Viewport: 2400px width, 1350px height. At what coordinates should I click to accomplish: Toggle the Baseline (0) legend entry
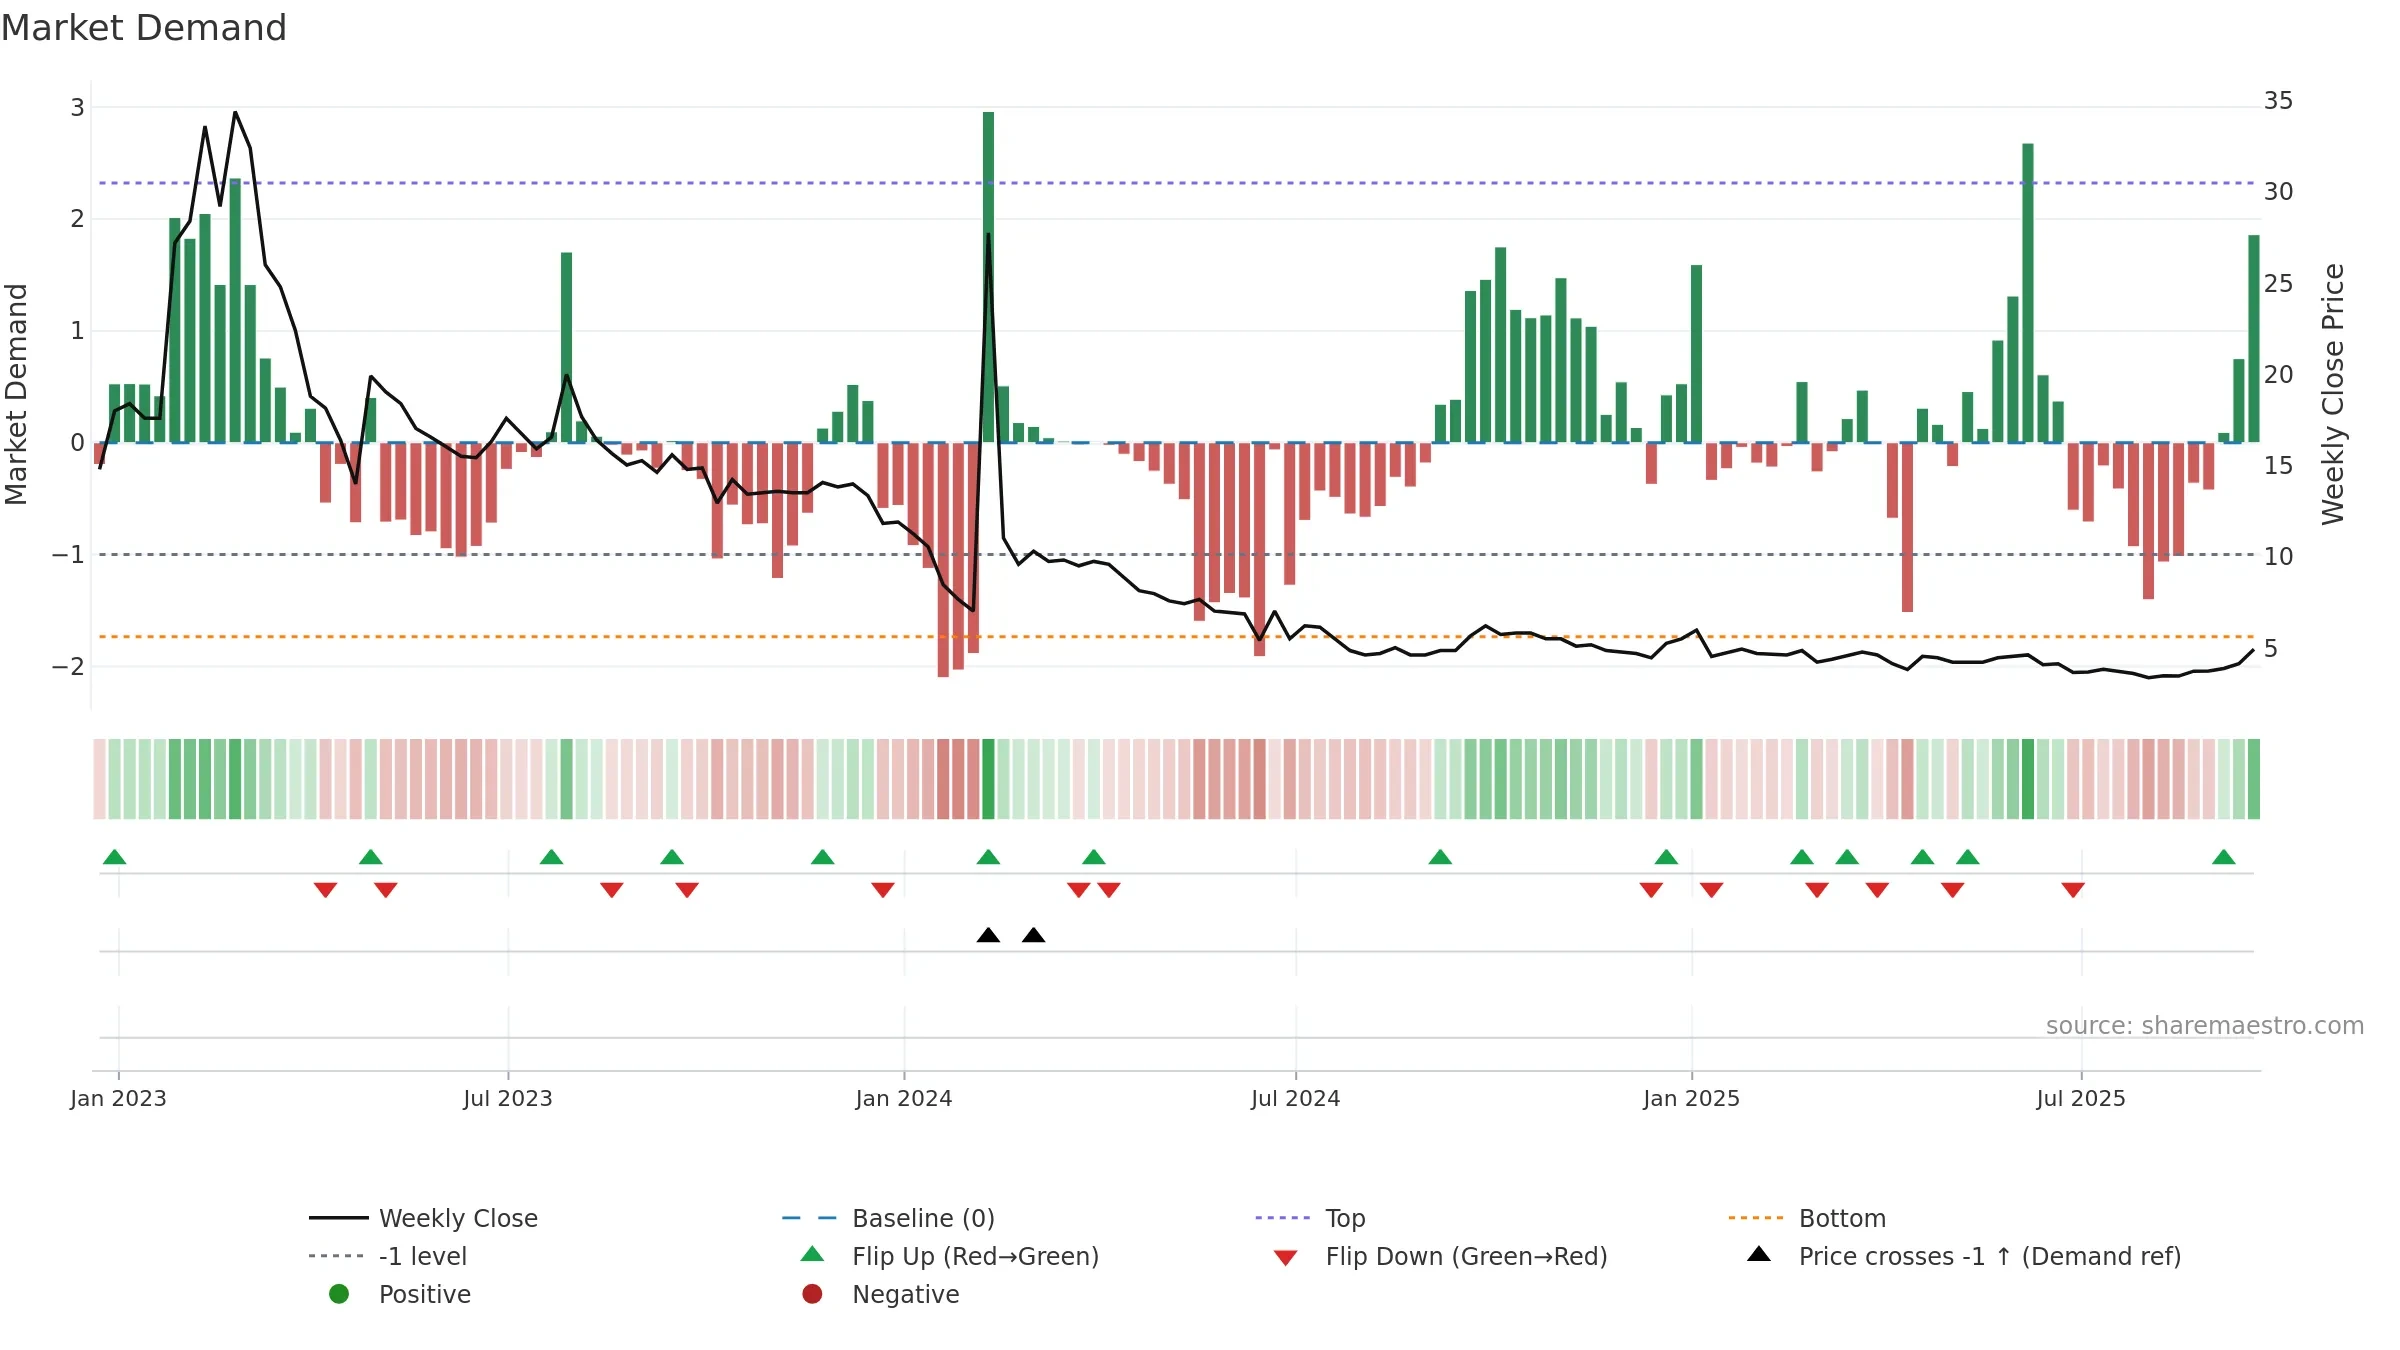888,1218
